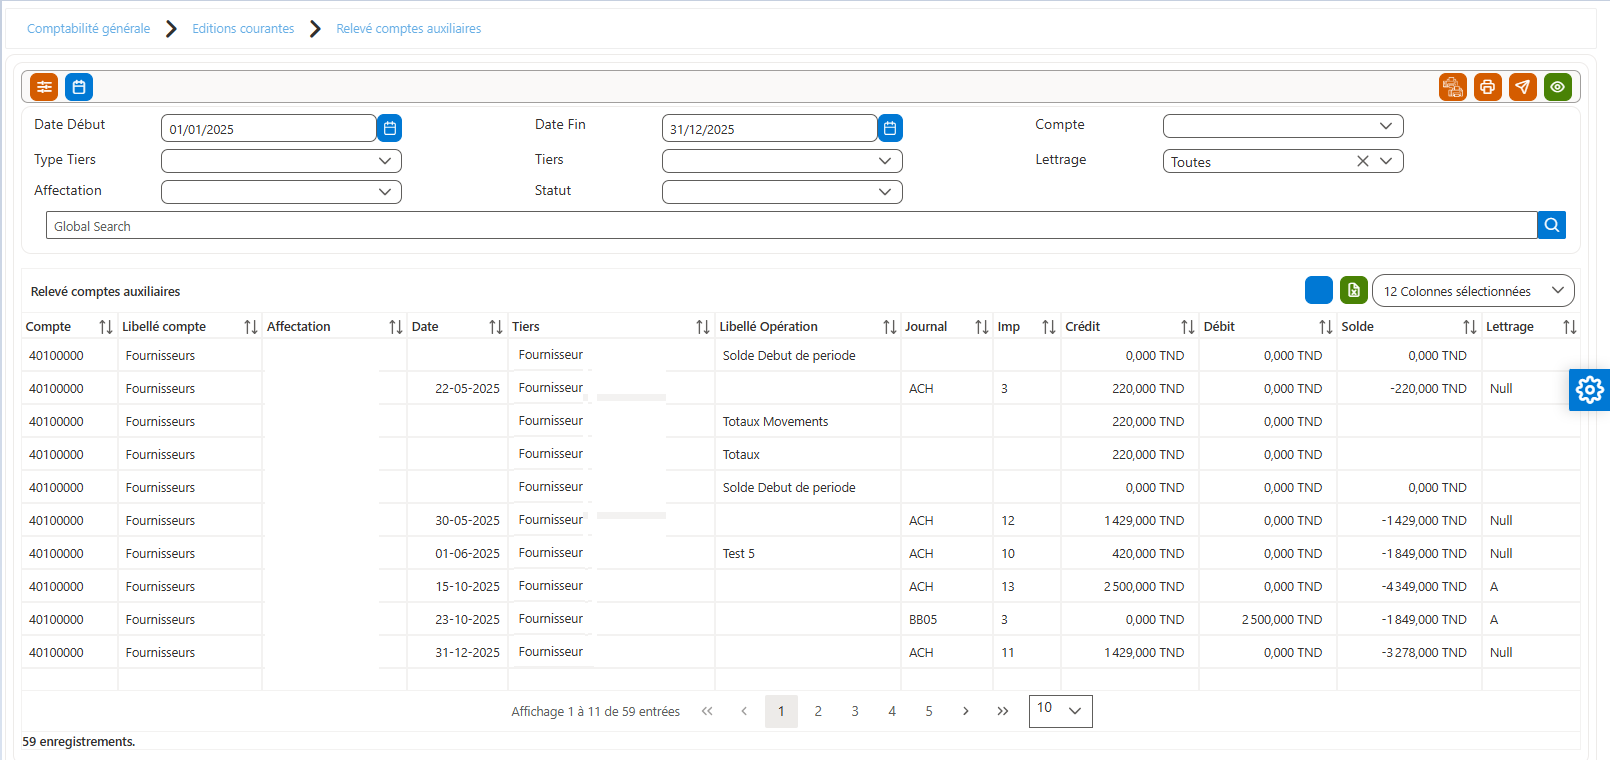Clear the Toutes value in Lettrage
Screen dimensions: 1610x760
tap(1362, 161)
